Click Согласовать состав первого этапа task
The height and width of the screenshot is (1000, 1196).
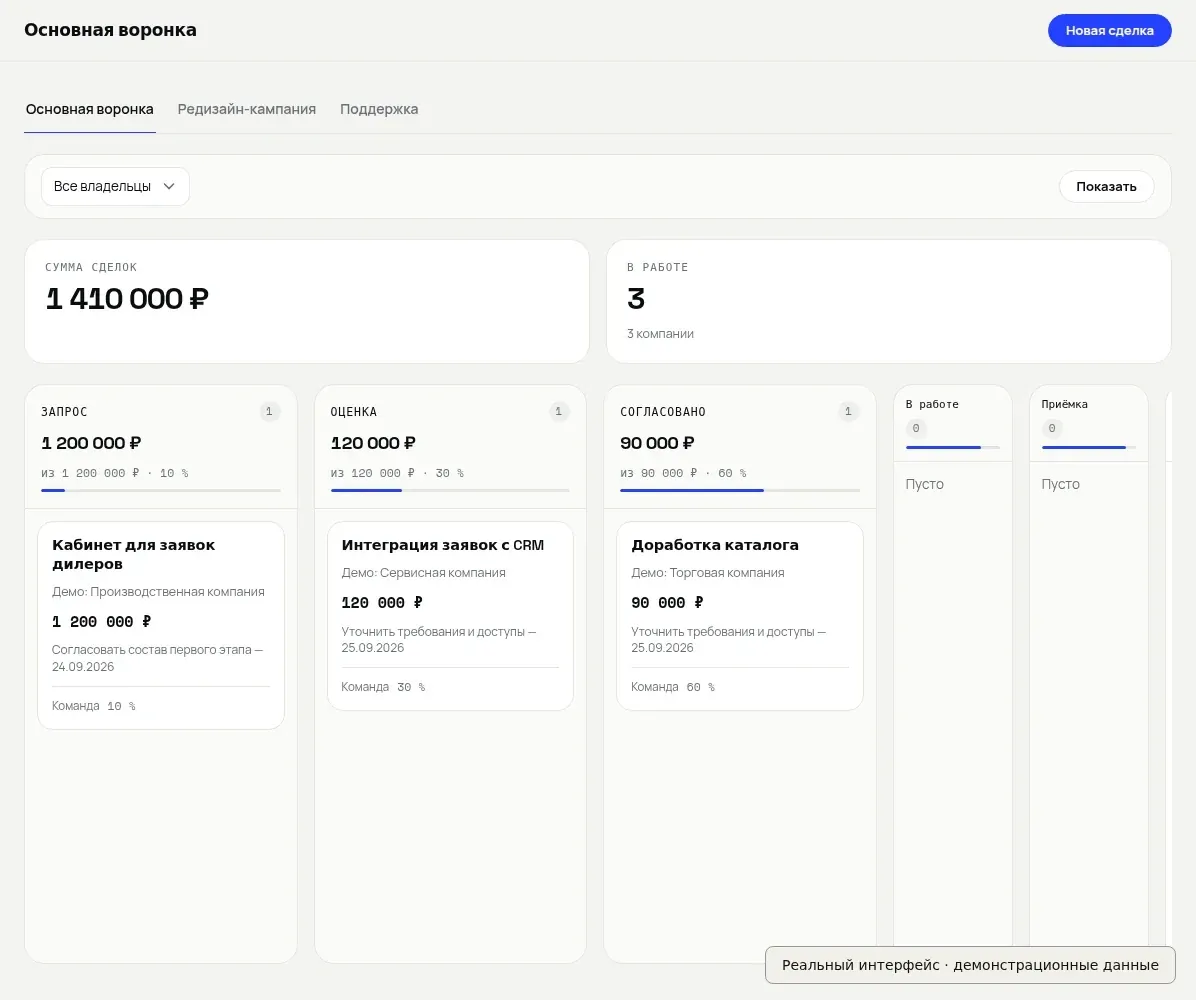pyautogui.click(x=157, y=658)
